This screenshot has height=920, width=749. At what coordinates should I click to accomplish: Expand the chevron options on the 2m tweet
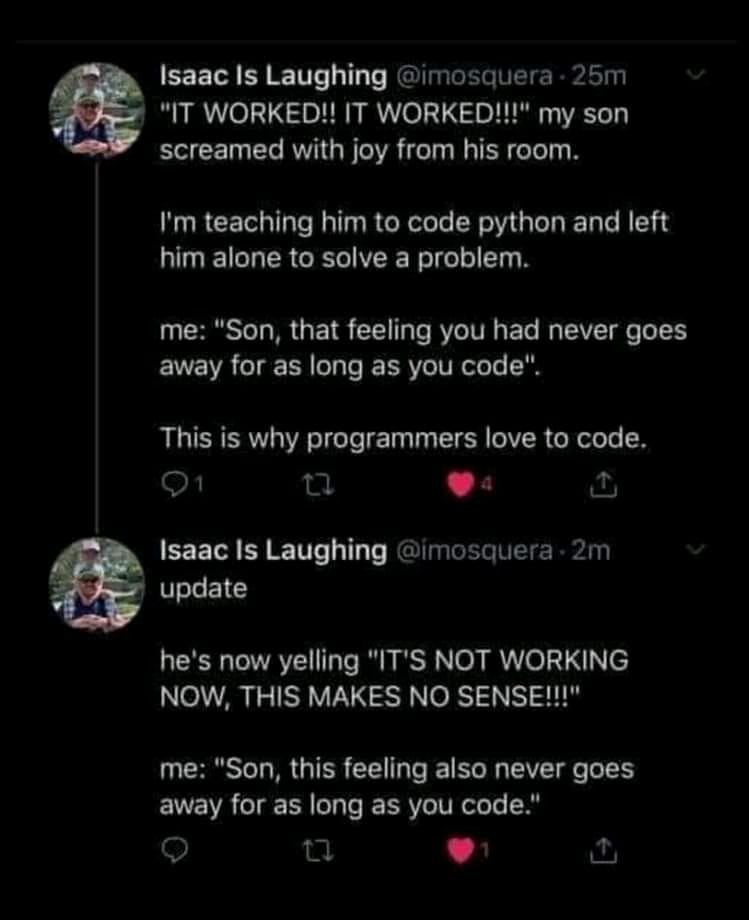701,548
